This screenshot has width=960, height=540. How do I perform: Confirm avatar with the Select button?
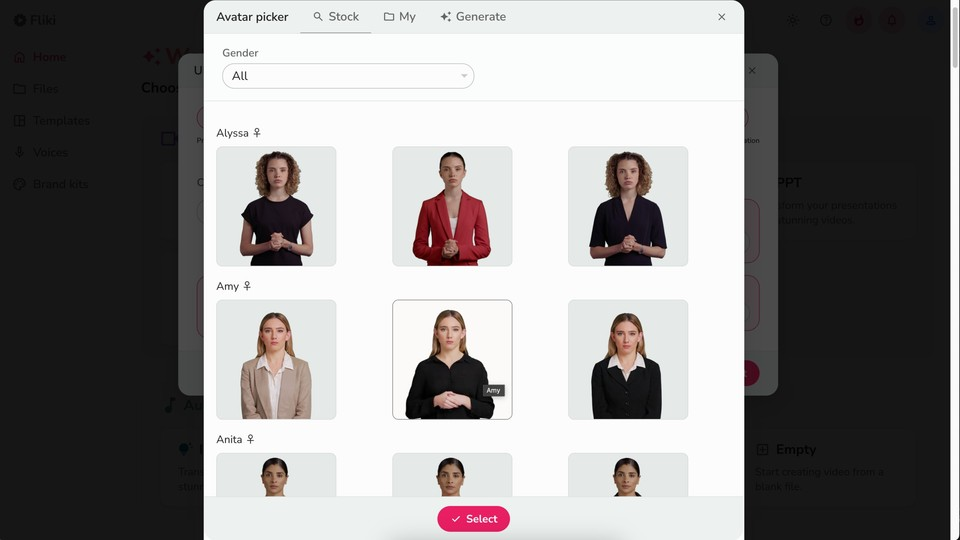click(473, 519)
